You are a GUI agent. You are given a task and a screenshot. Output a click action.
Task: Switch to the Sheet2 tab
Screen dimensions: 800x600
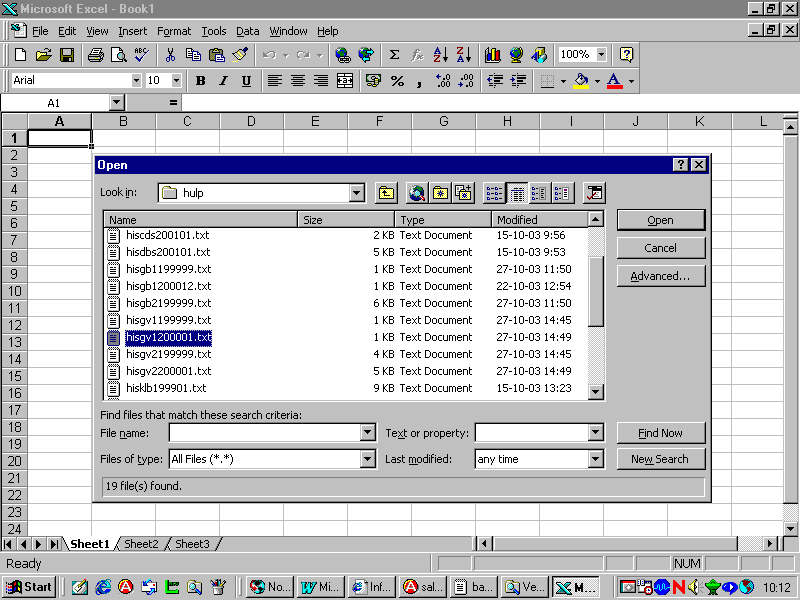[141, 544]
